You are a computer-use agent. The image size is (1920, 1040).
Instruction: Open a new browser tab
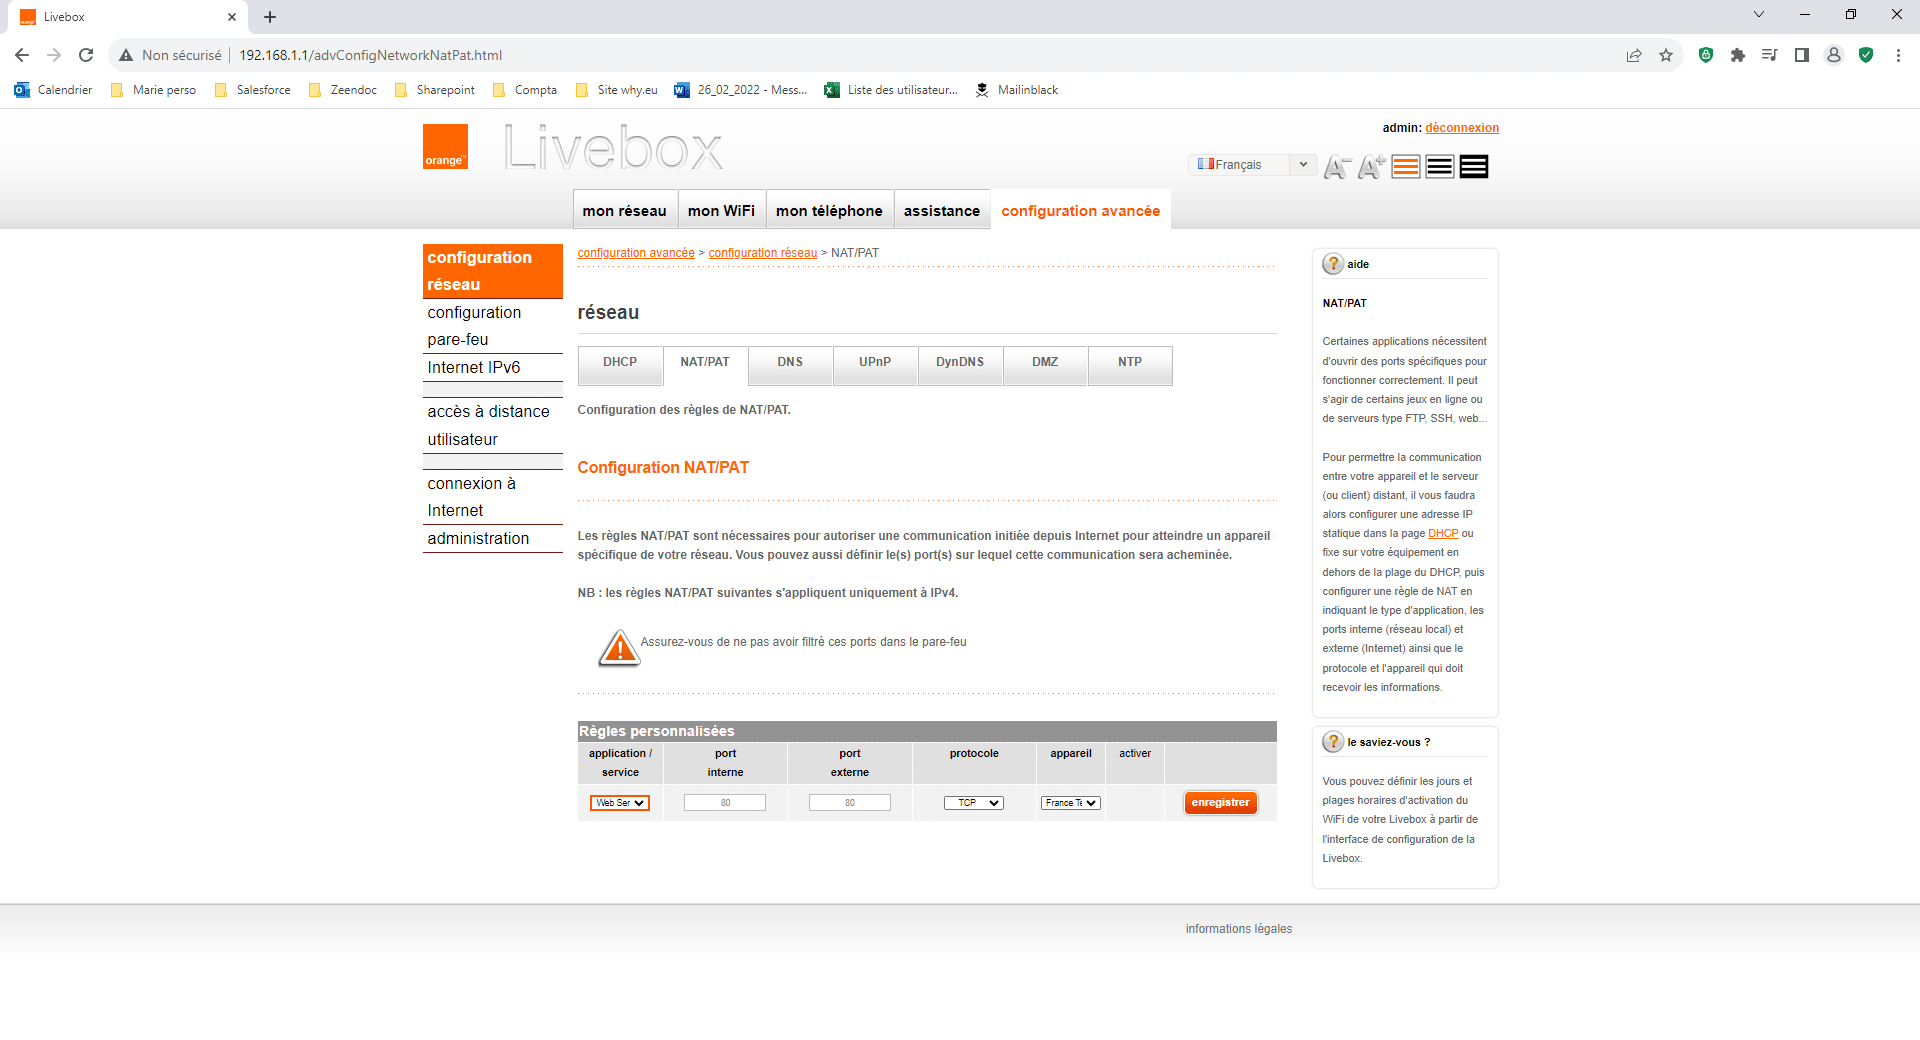coord(270,17)
